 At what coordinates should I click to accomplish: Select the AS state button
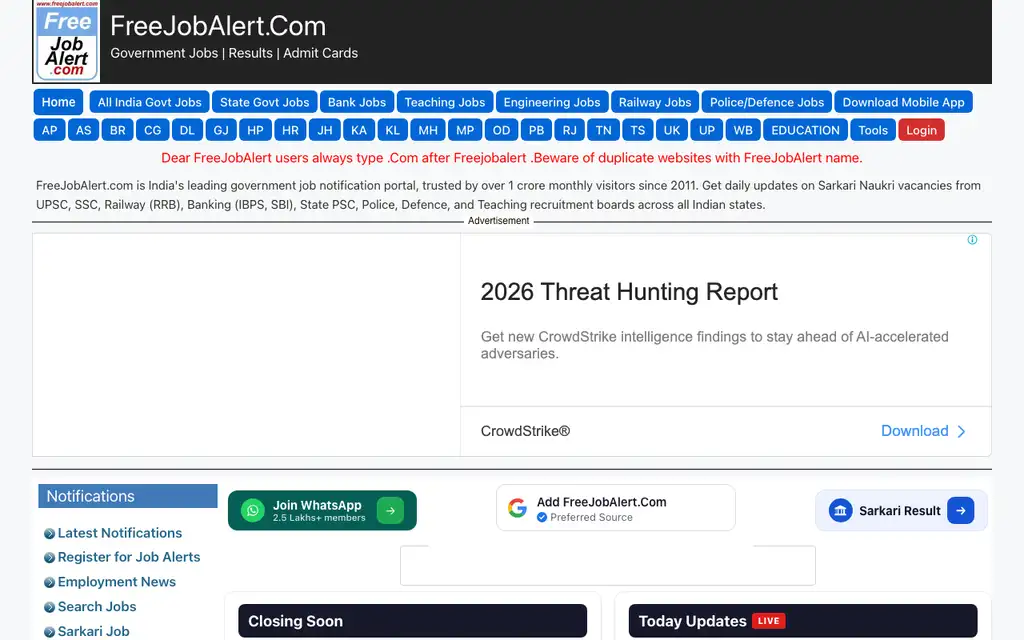click(84, 130)
